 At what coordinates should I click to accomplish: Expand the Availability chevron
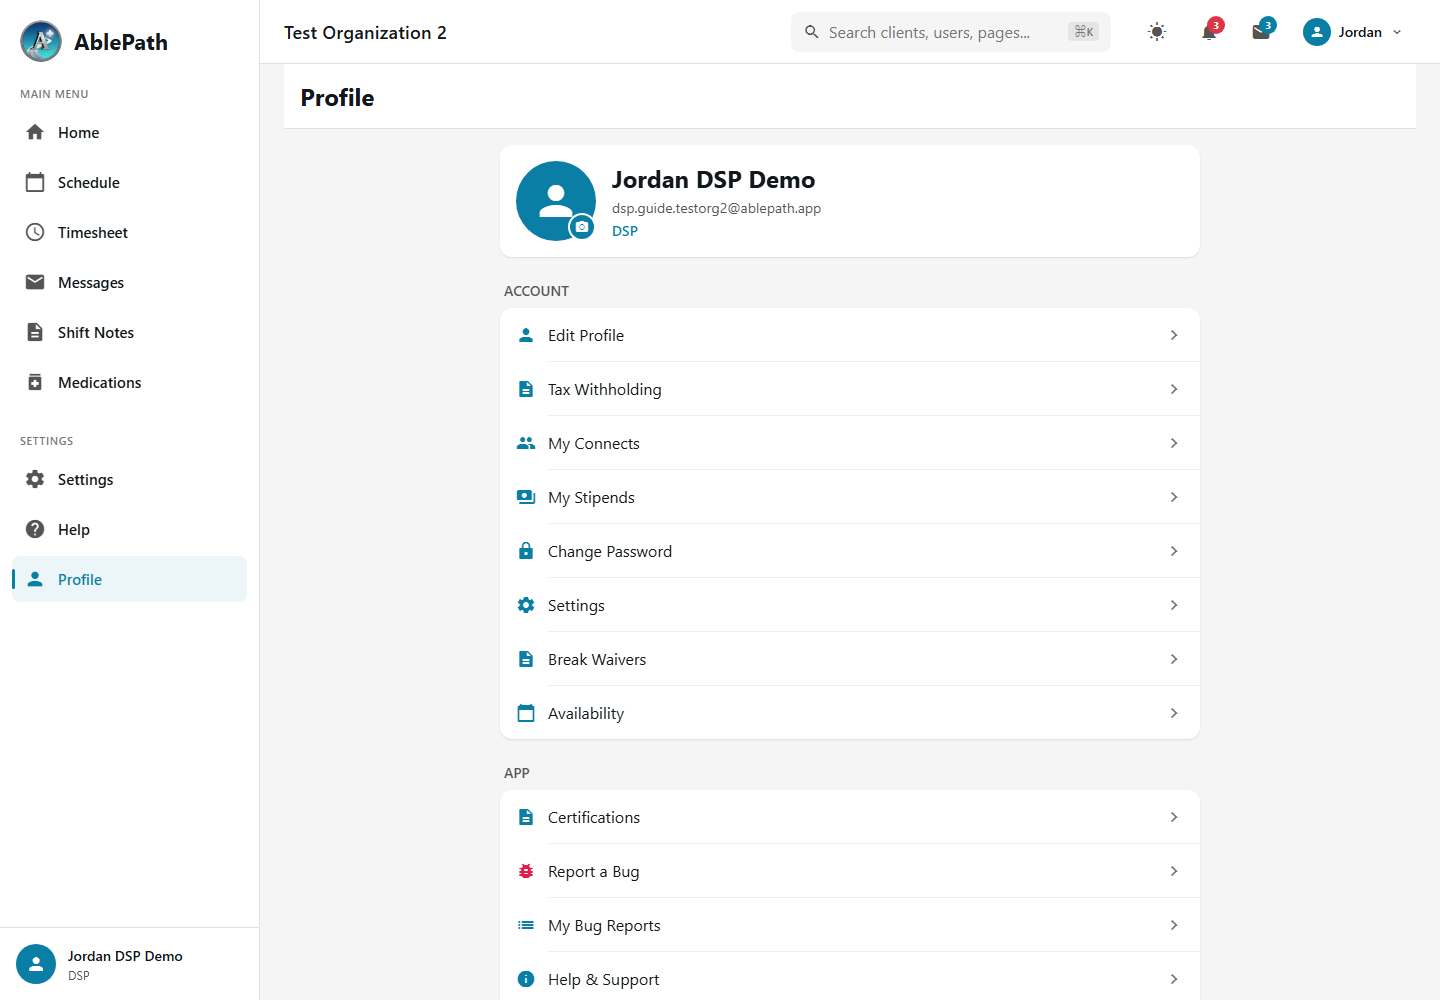coord(1174,713)
